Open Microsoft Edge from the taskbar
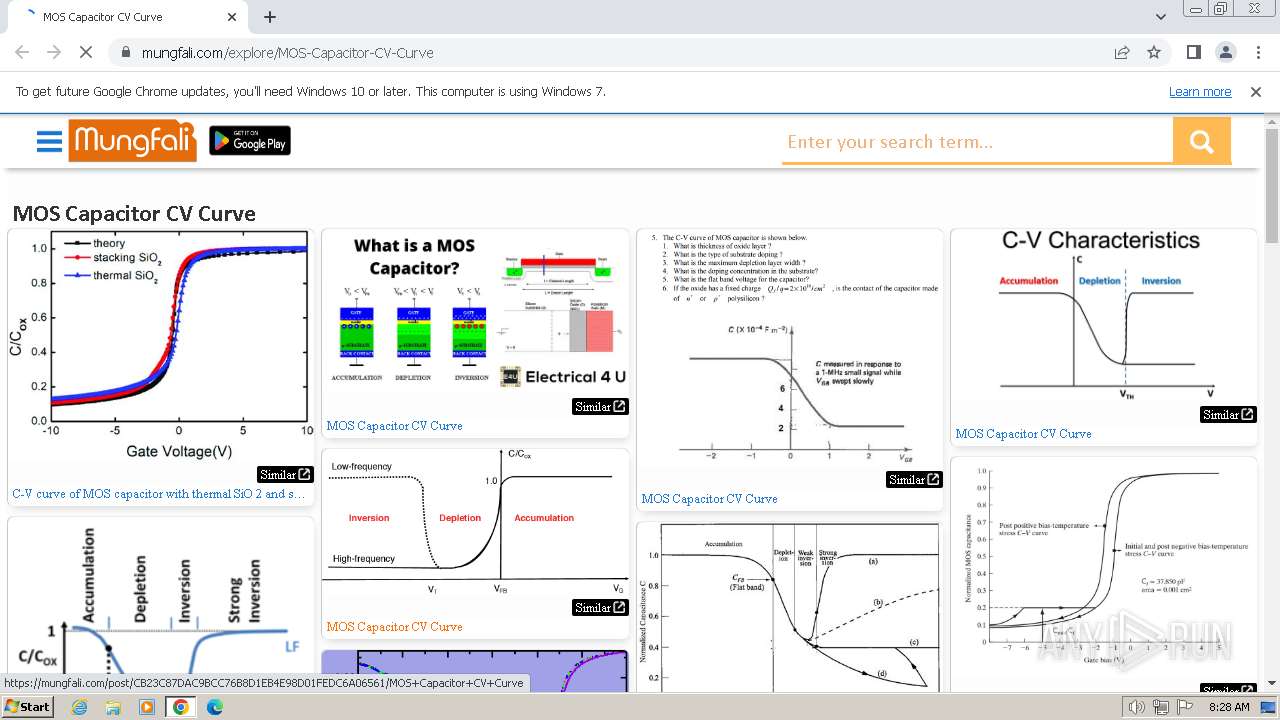1280x720 pixels. click(x=215, y=707)
